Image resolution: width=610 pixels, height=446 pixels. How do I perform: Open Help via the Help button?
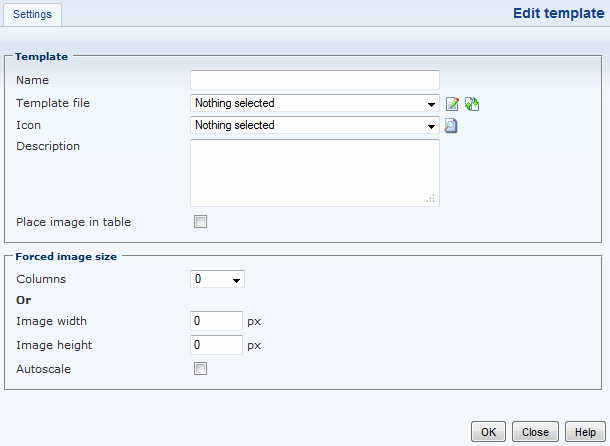tap(585, 432)
